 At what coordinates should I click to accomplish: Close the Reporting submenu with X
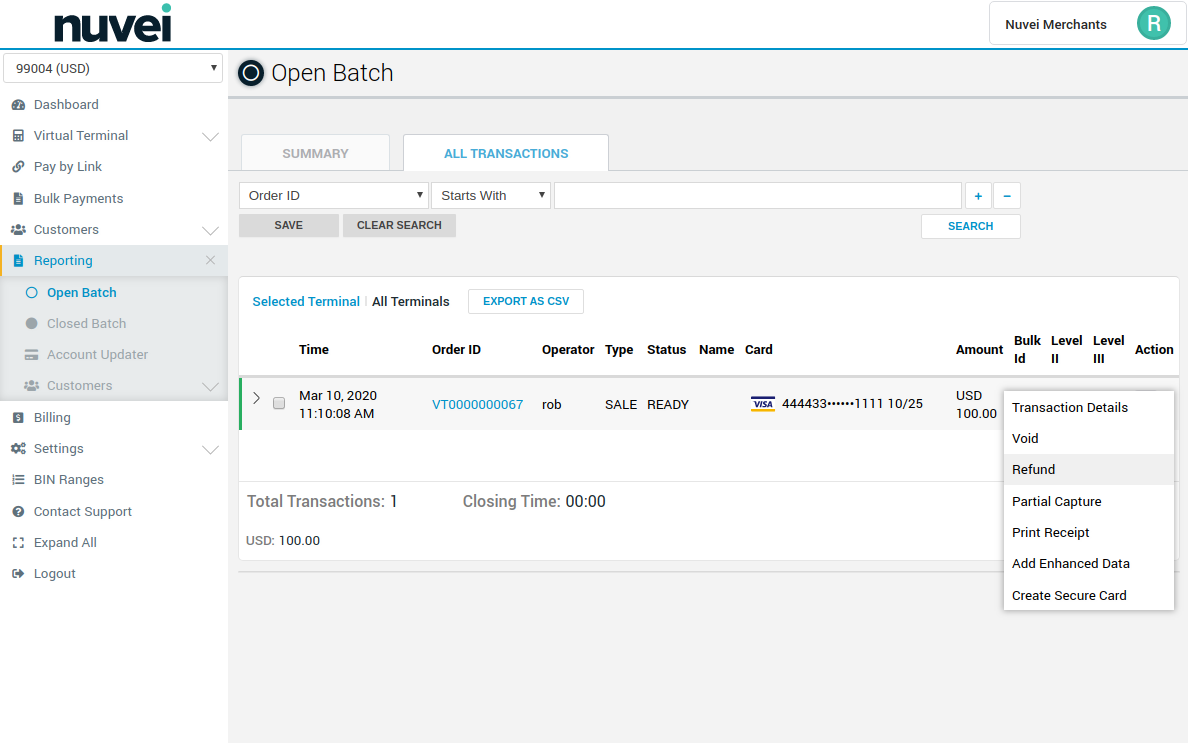pyautogui.click(x=210, y=260)
